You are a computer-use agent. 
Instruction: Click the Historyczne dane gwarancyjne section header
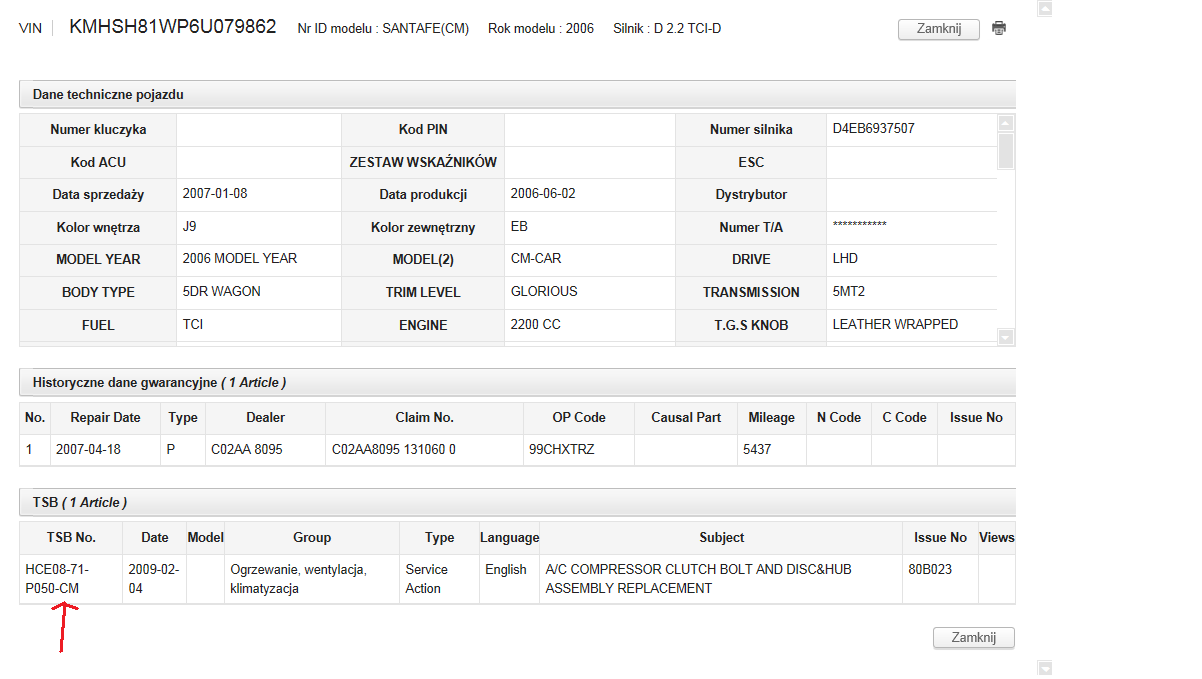(x=517, y=382)
